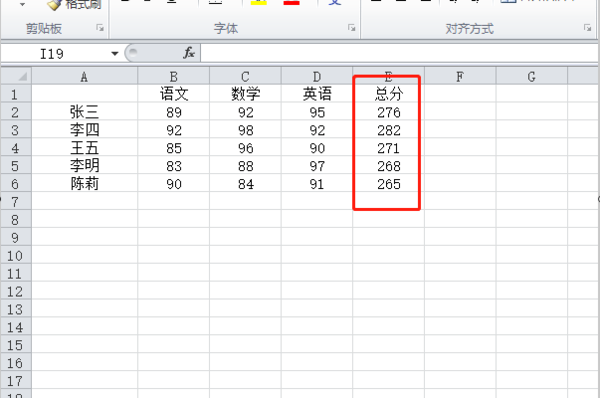
Task: Click 张三's 语文 score 89
Action: [173, 112]
